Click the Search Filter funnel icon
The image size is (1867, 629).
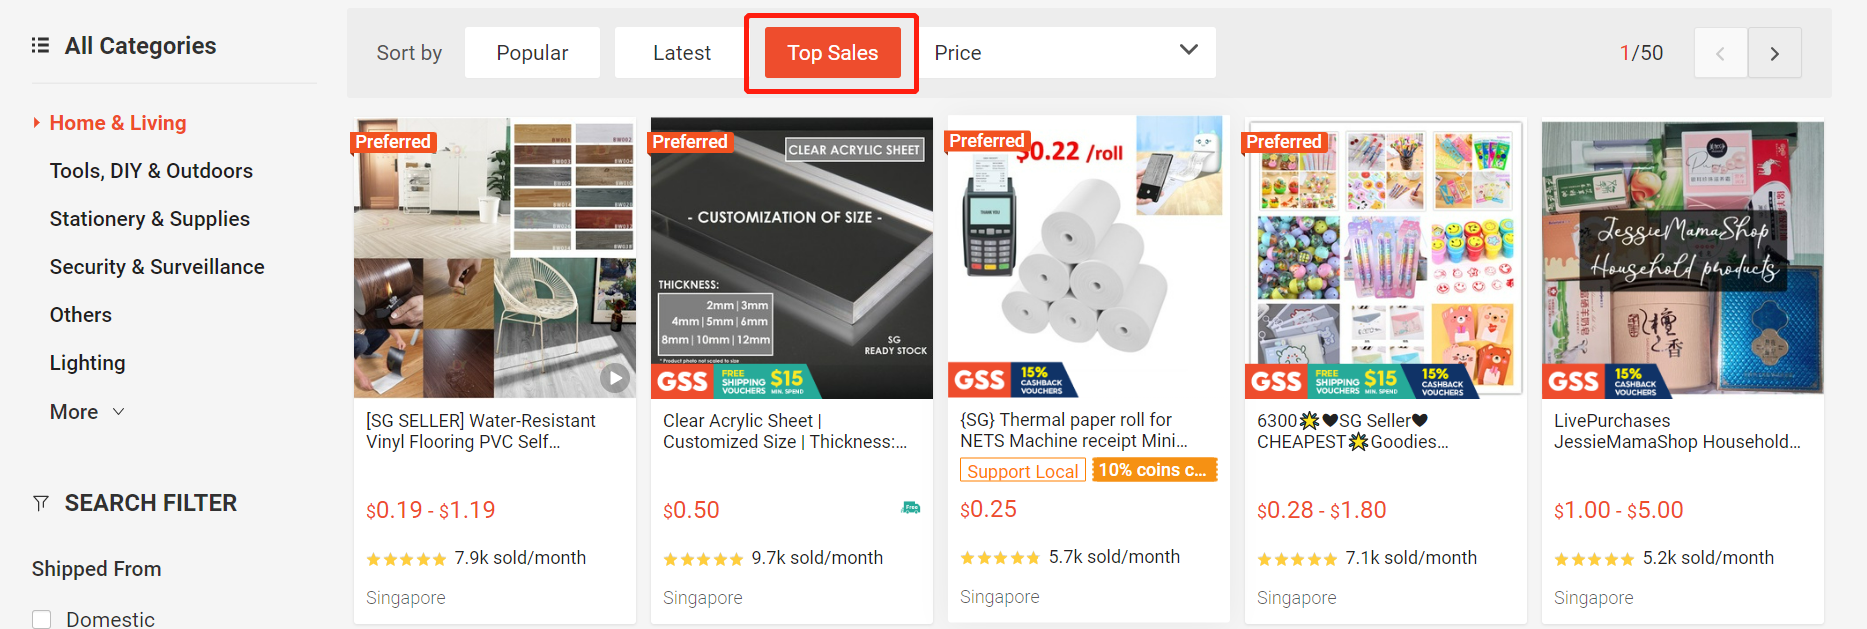click(42, 503)
